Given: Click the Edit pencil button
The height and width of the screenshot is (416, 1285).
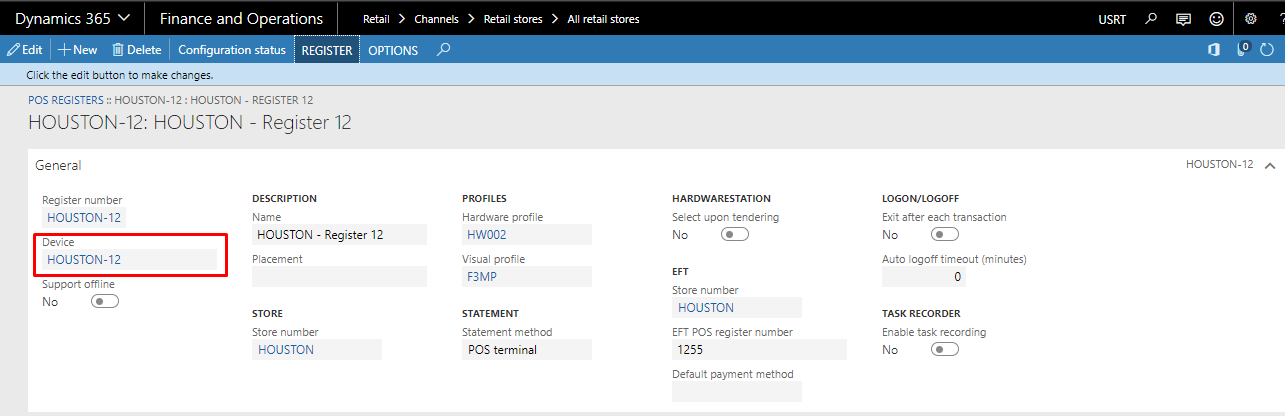Looking at the screenshot, I should pos(24,49).
